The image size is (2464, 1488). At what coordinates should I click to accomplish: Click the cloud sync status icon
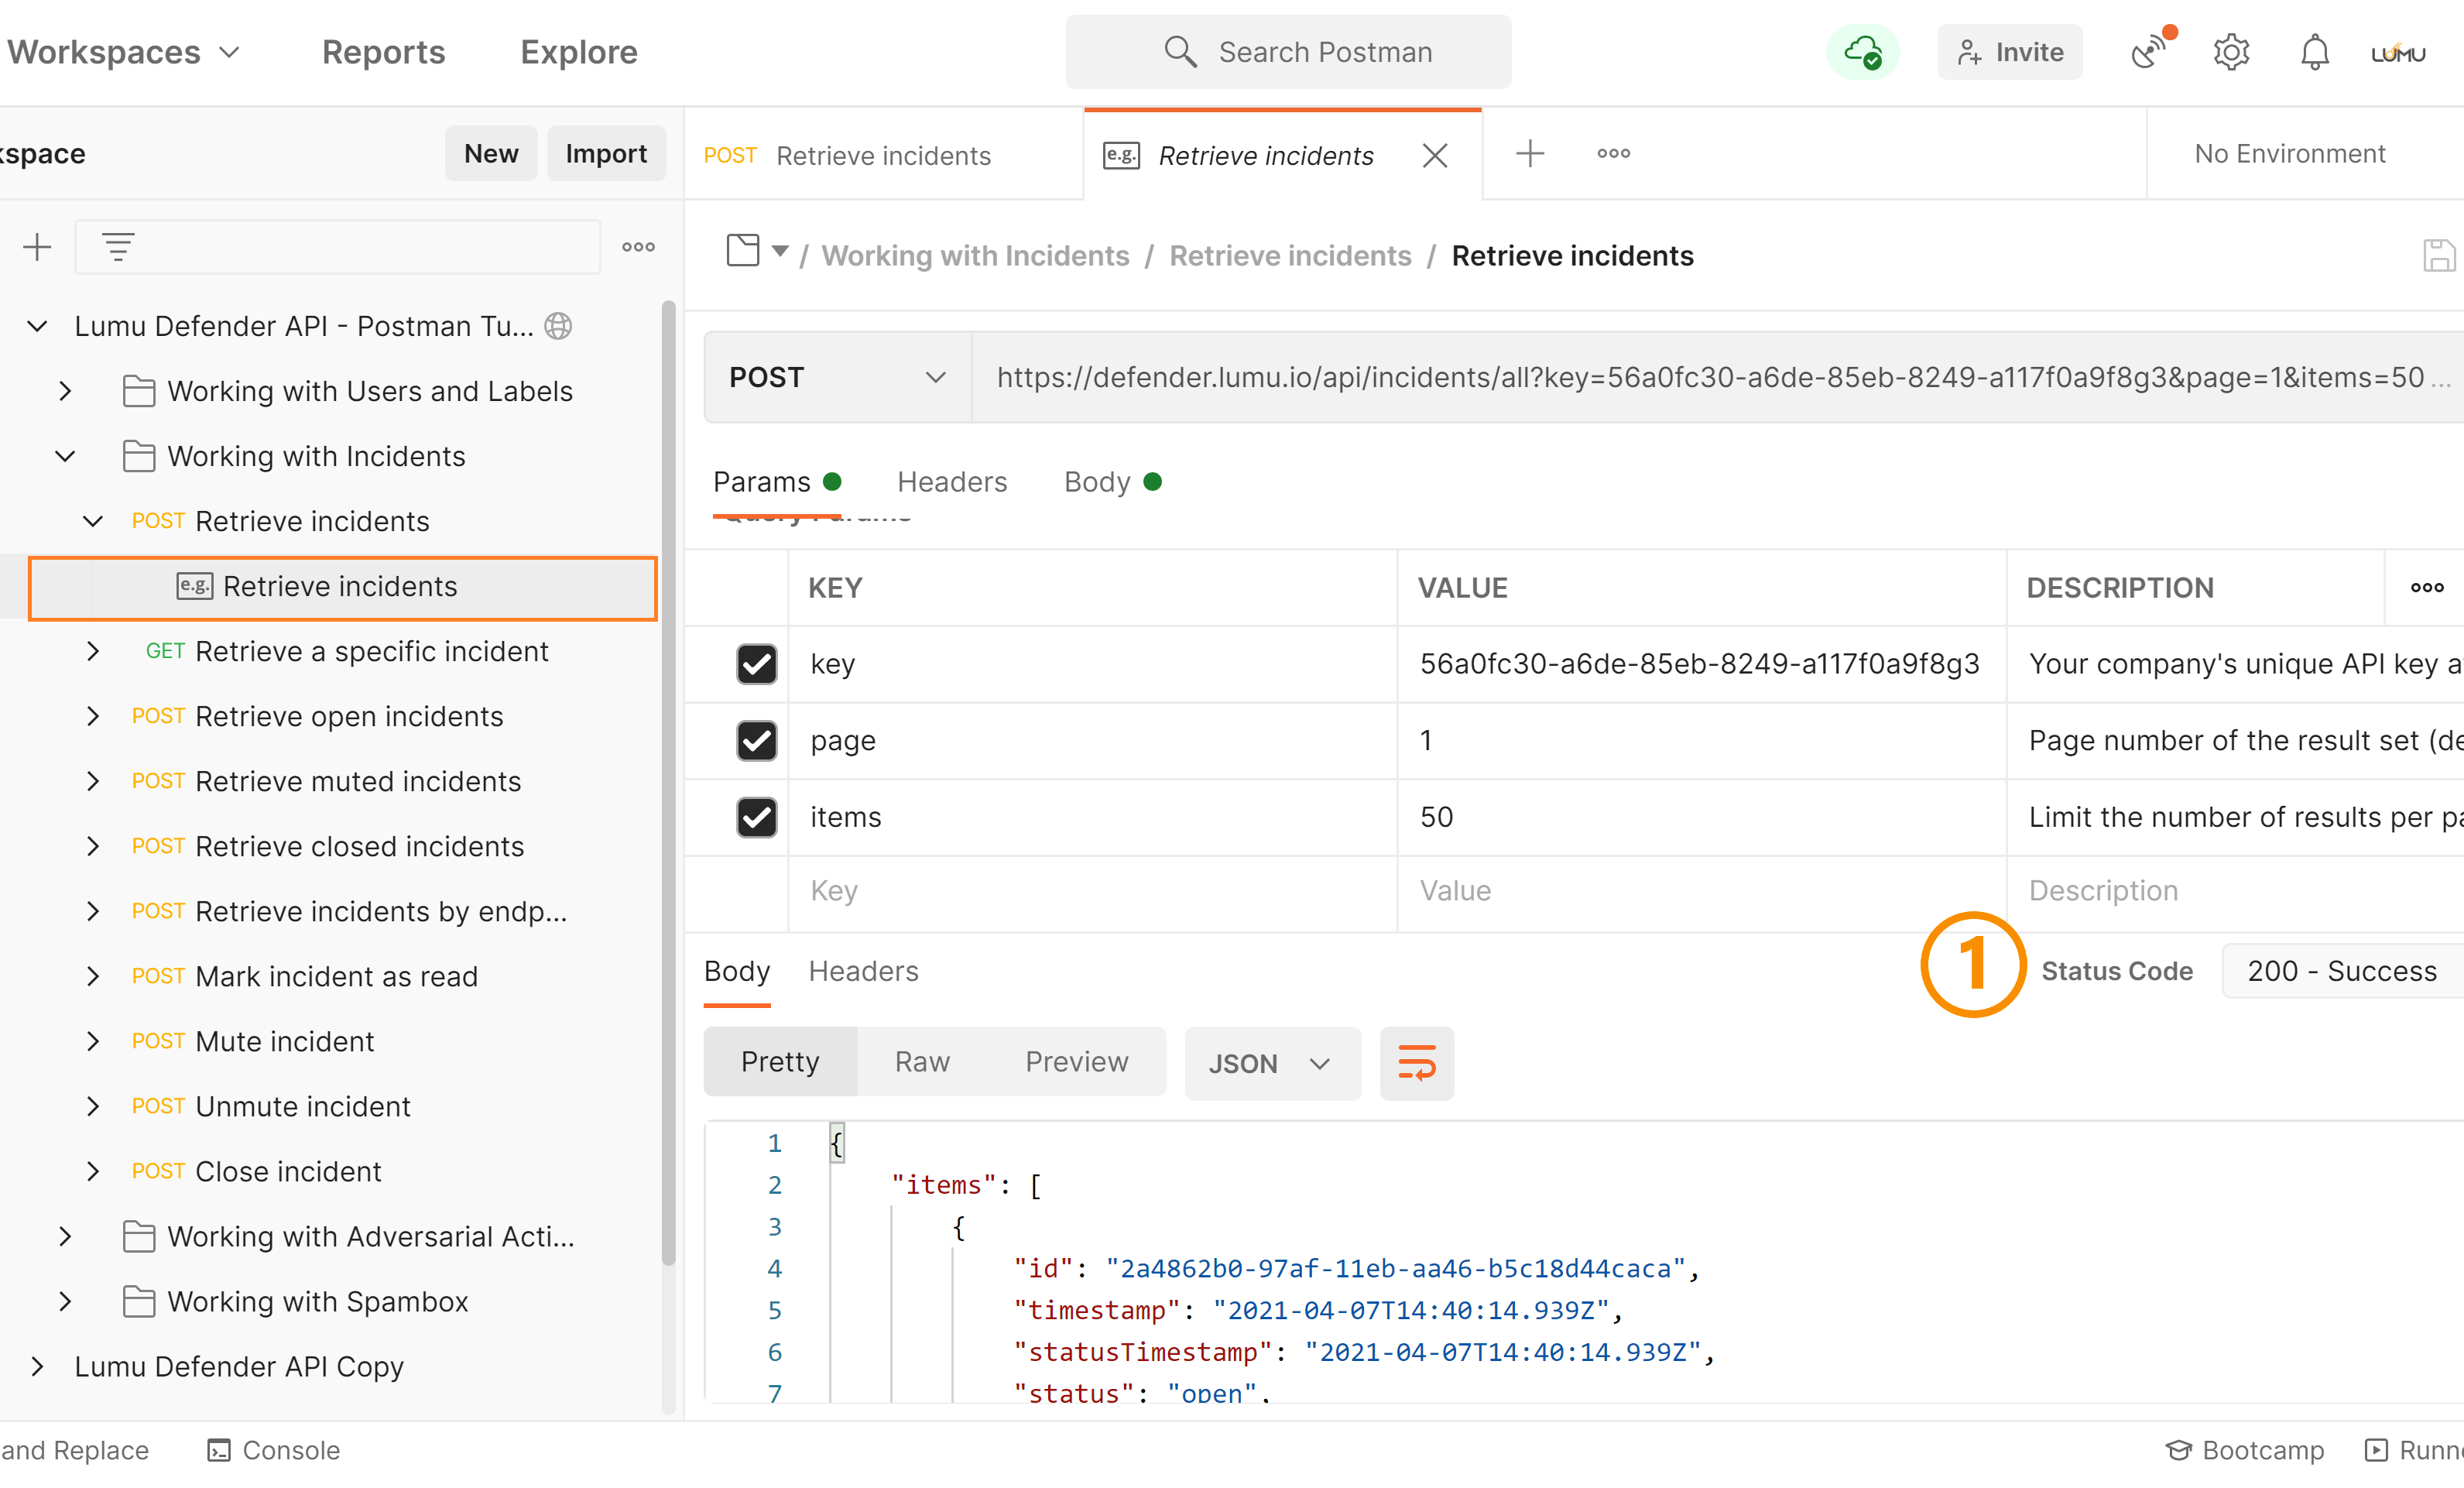(1862, 51)
